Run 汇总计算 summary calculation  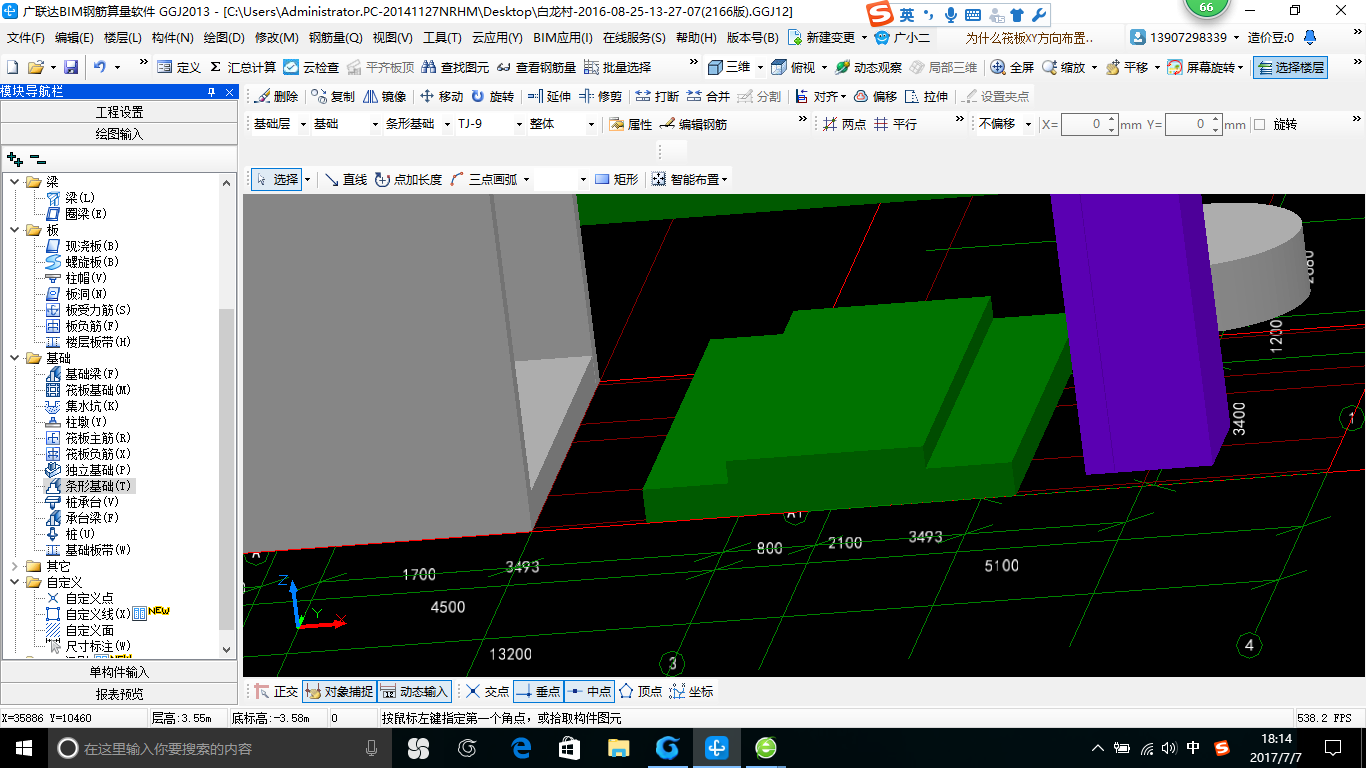242,67
